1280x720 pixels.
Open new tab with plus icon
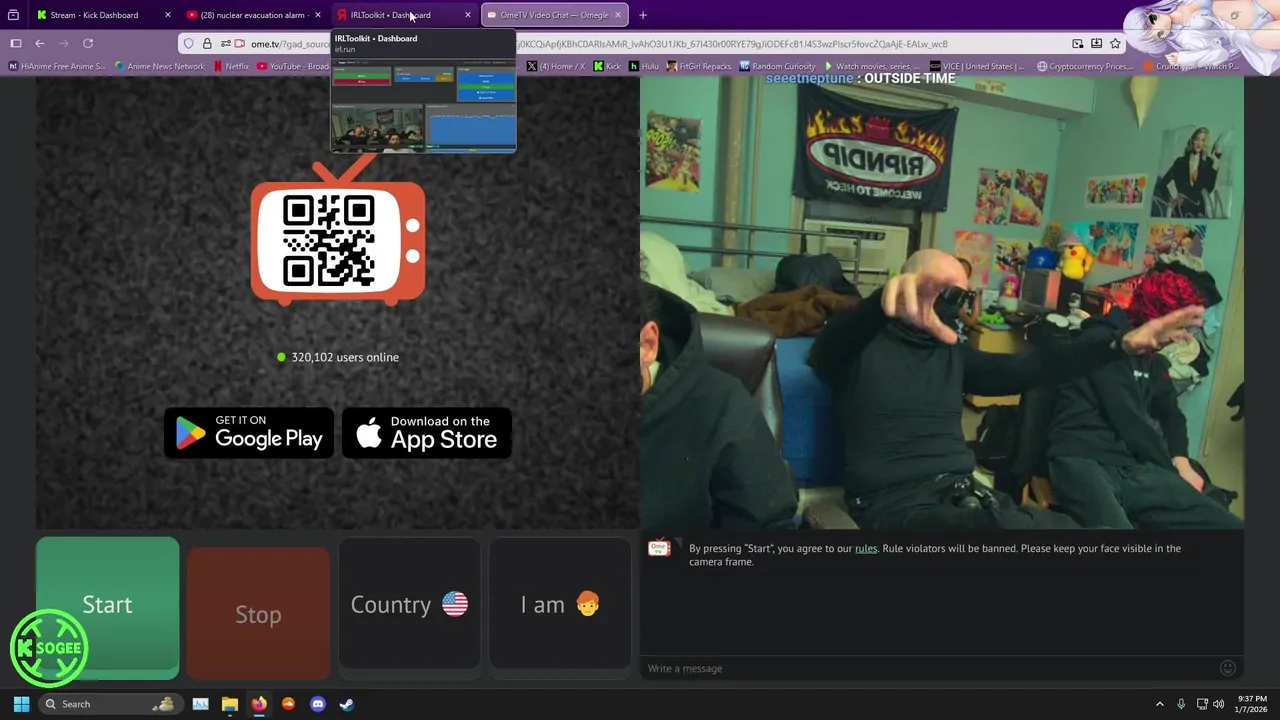click(x=643, y=15)
